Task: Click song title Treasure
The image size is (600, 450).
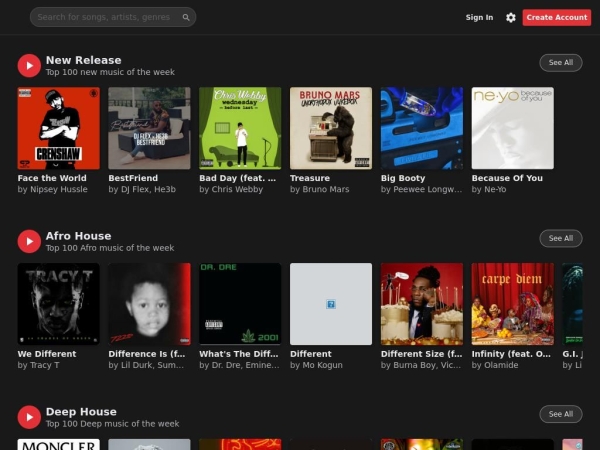Action: tap(310, 178)
